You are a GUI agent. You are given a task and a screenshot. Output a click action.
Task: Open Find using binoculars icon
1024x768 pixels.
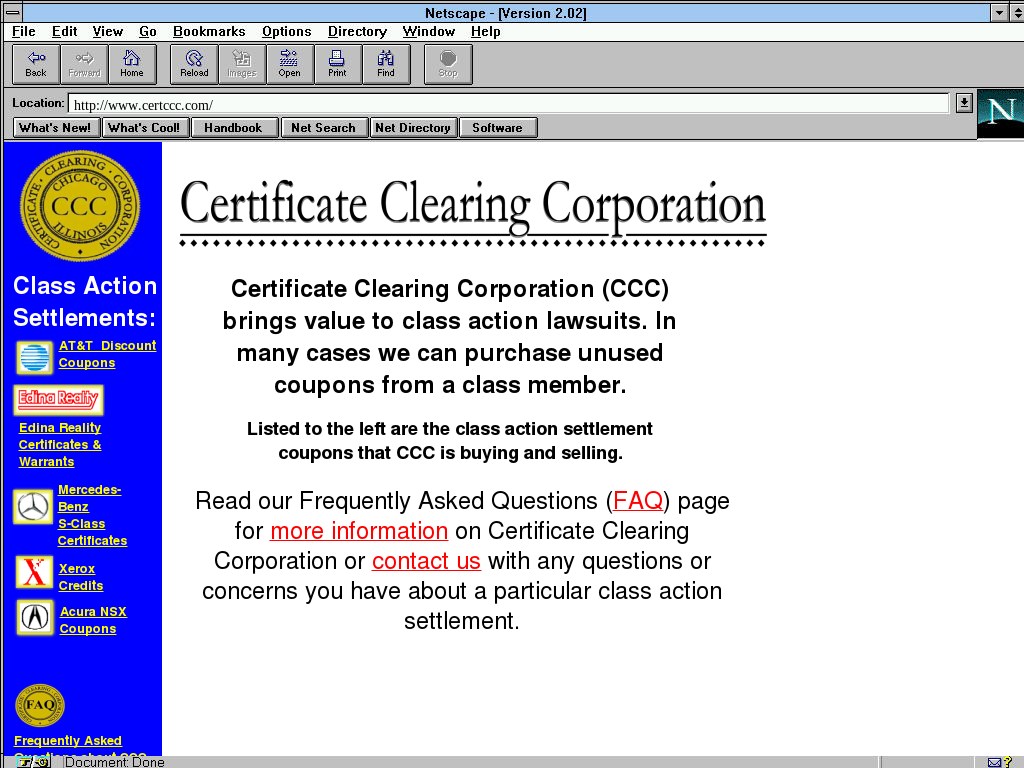coord(385,64)
